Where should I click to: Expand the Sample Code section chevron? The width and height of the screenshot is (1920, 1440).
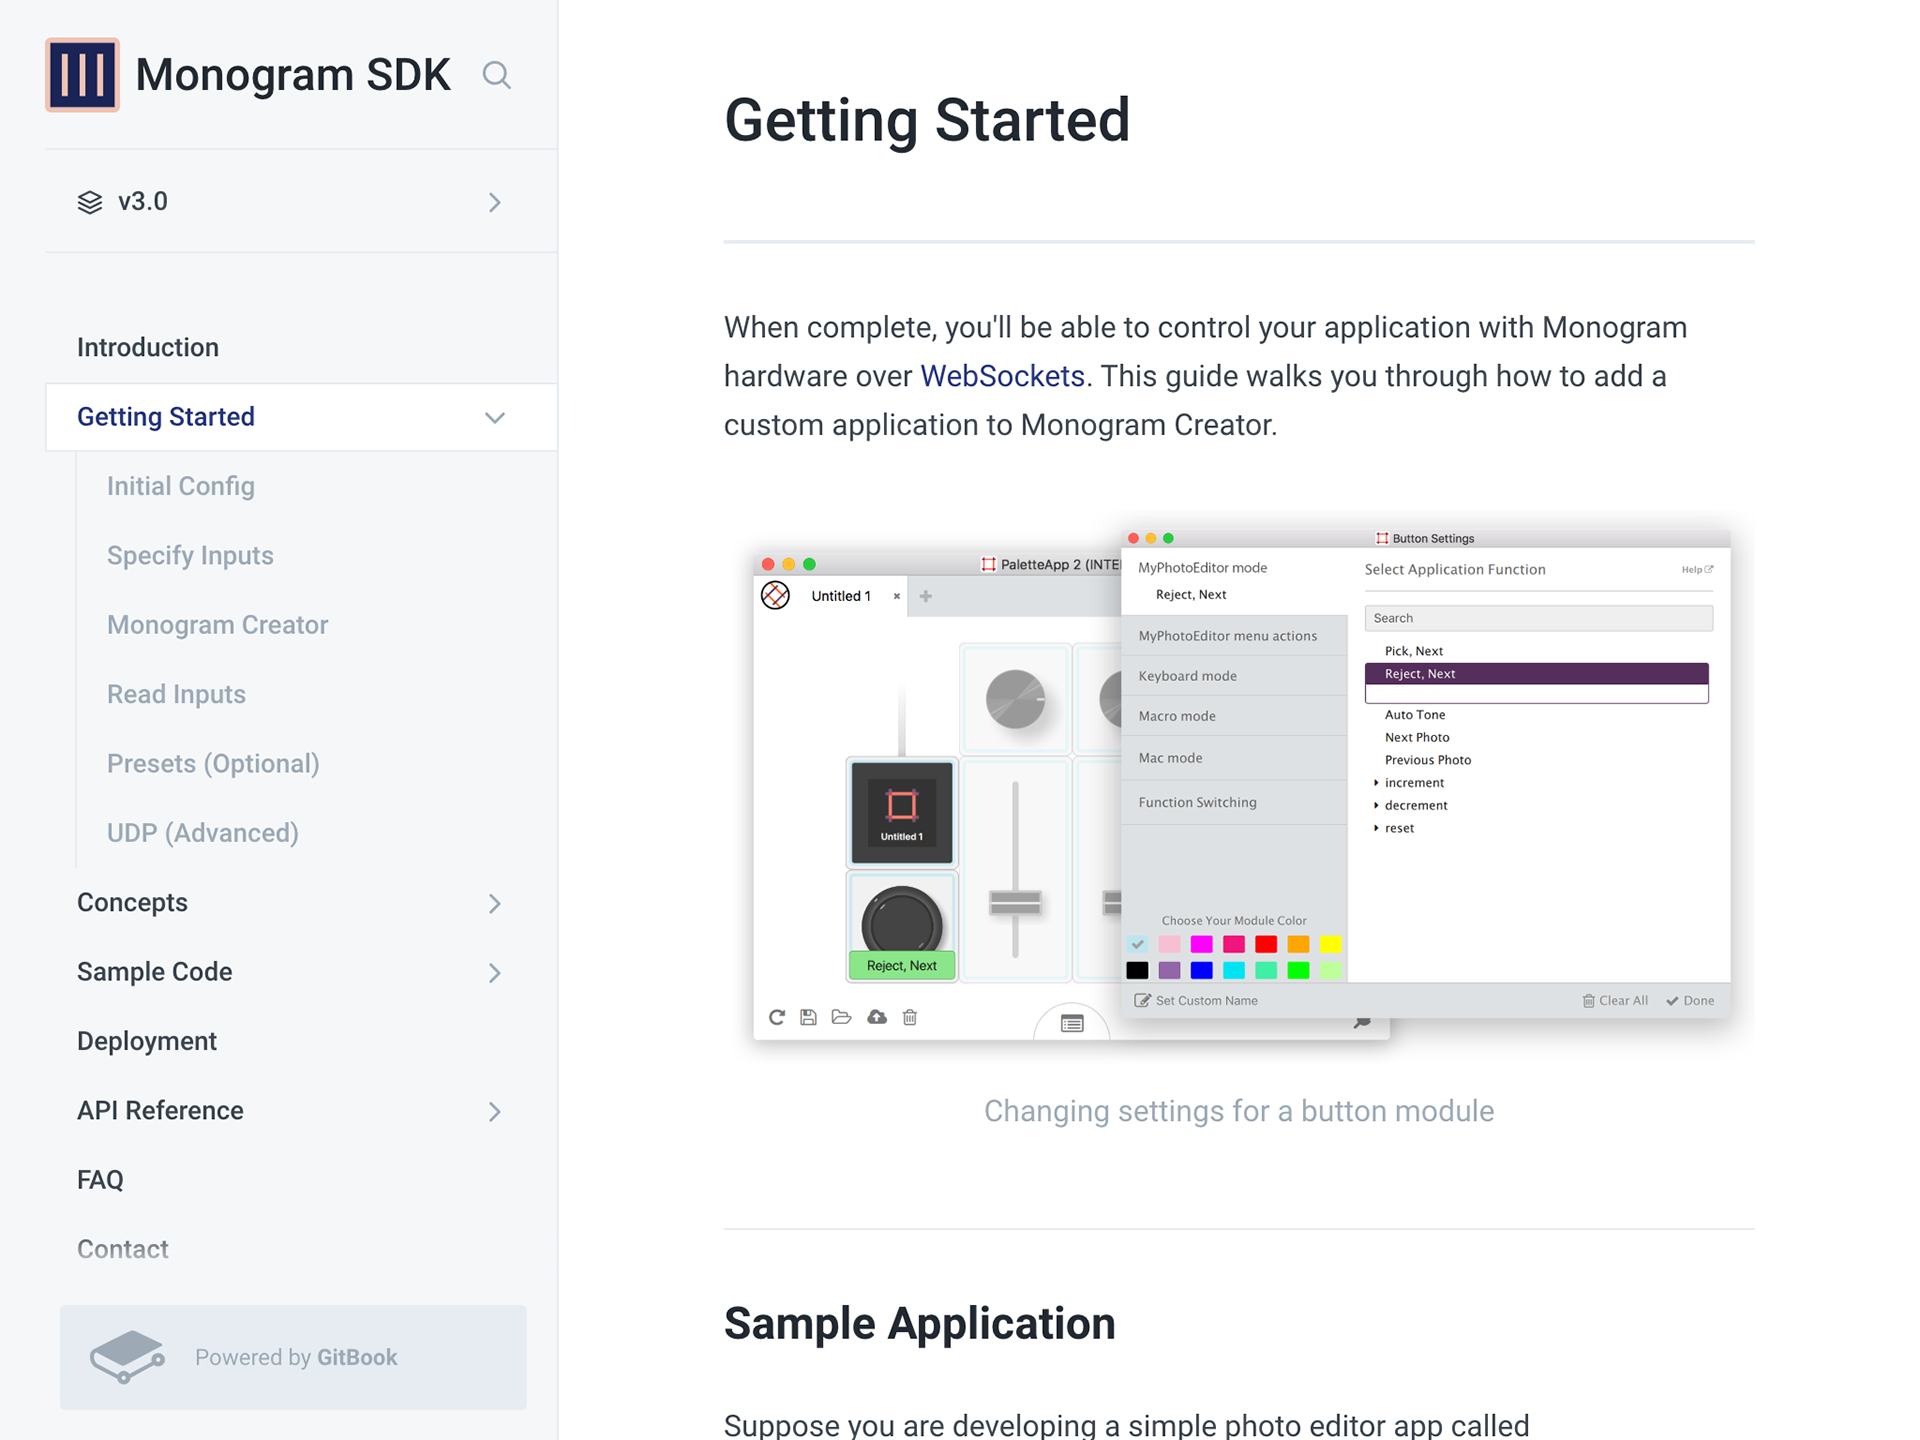[495, 973]
